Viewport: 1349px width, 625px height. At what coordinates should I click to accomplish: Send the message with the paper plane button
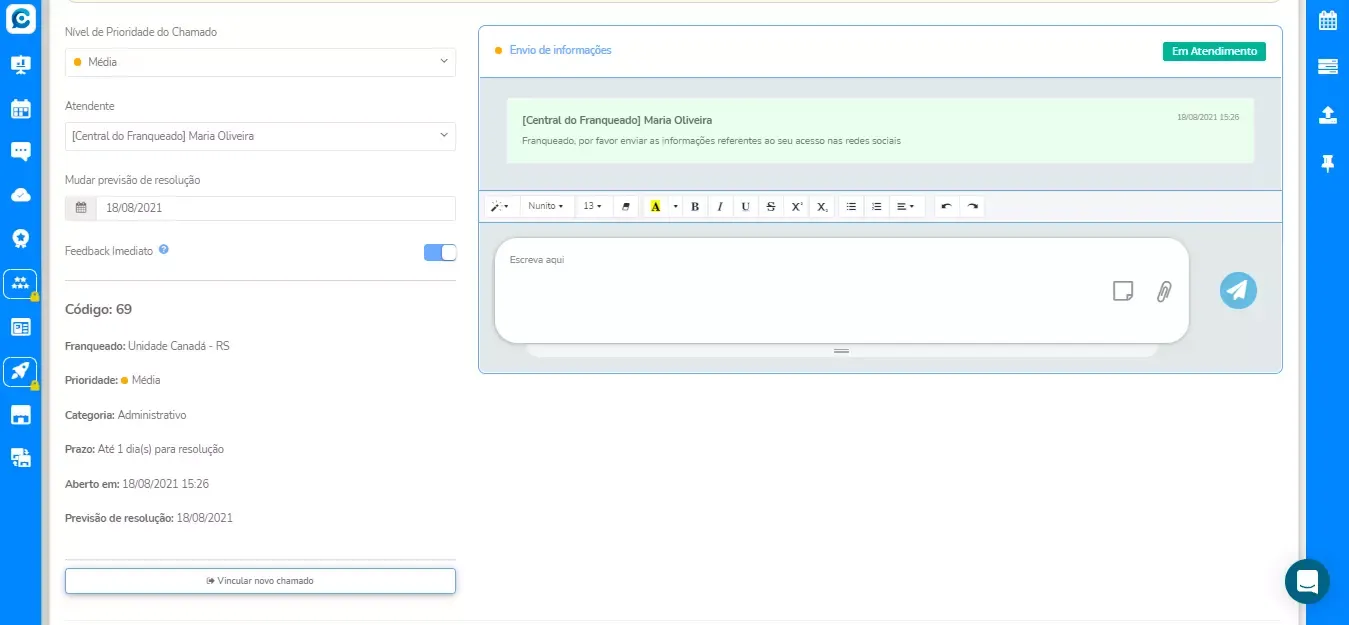point(1238,290)
